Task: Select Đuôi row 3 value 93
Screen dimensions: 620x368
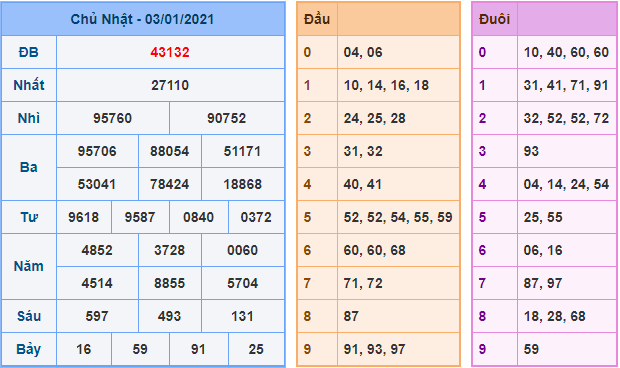Action: click(x=531, y=151)
